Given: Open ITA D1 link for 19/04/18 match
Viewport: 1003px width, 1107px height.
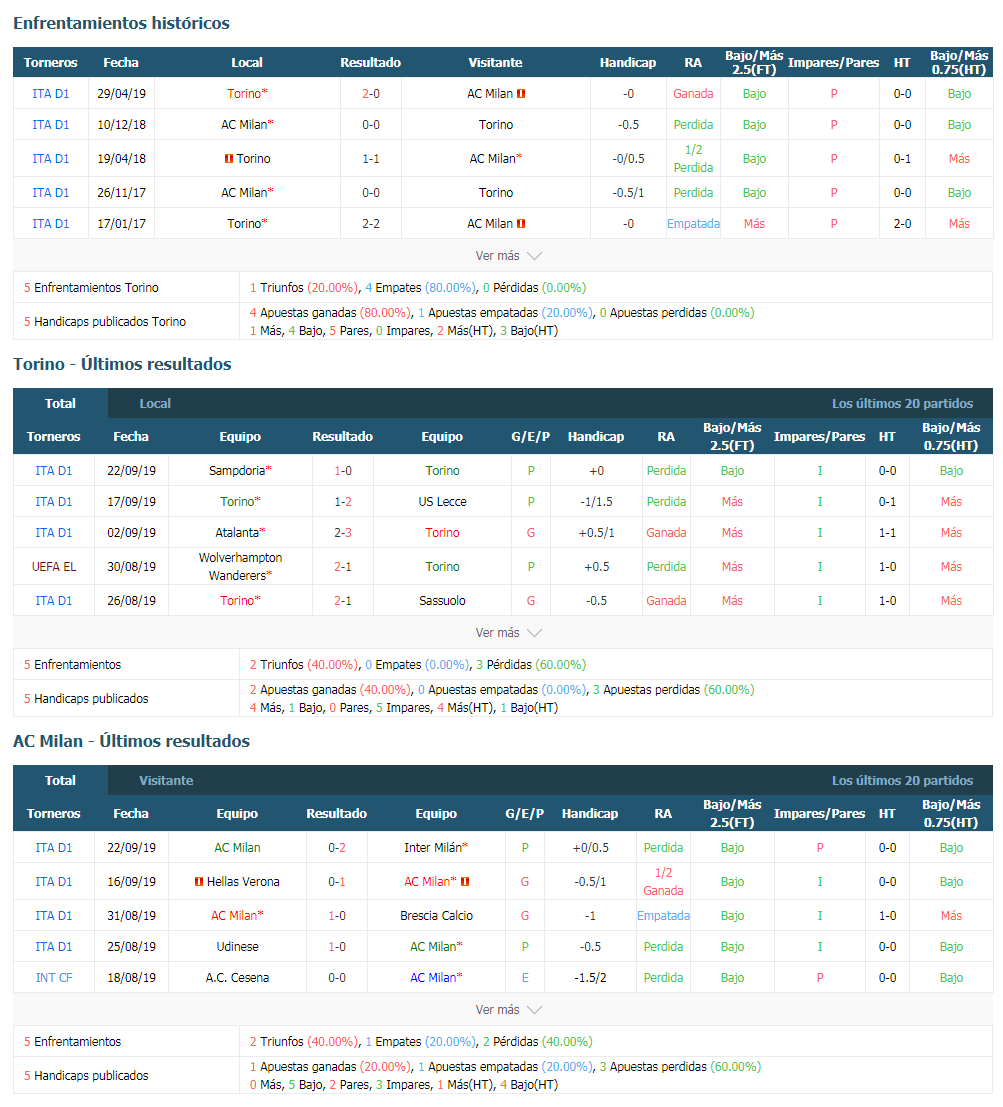Looking at the screenshot, I should (51, 158).
